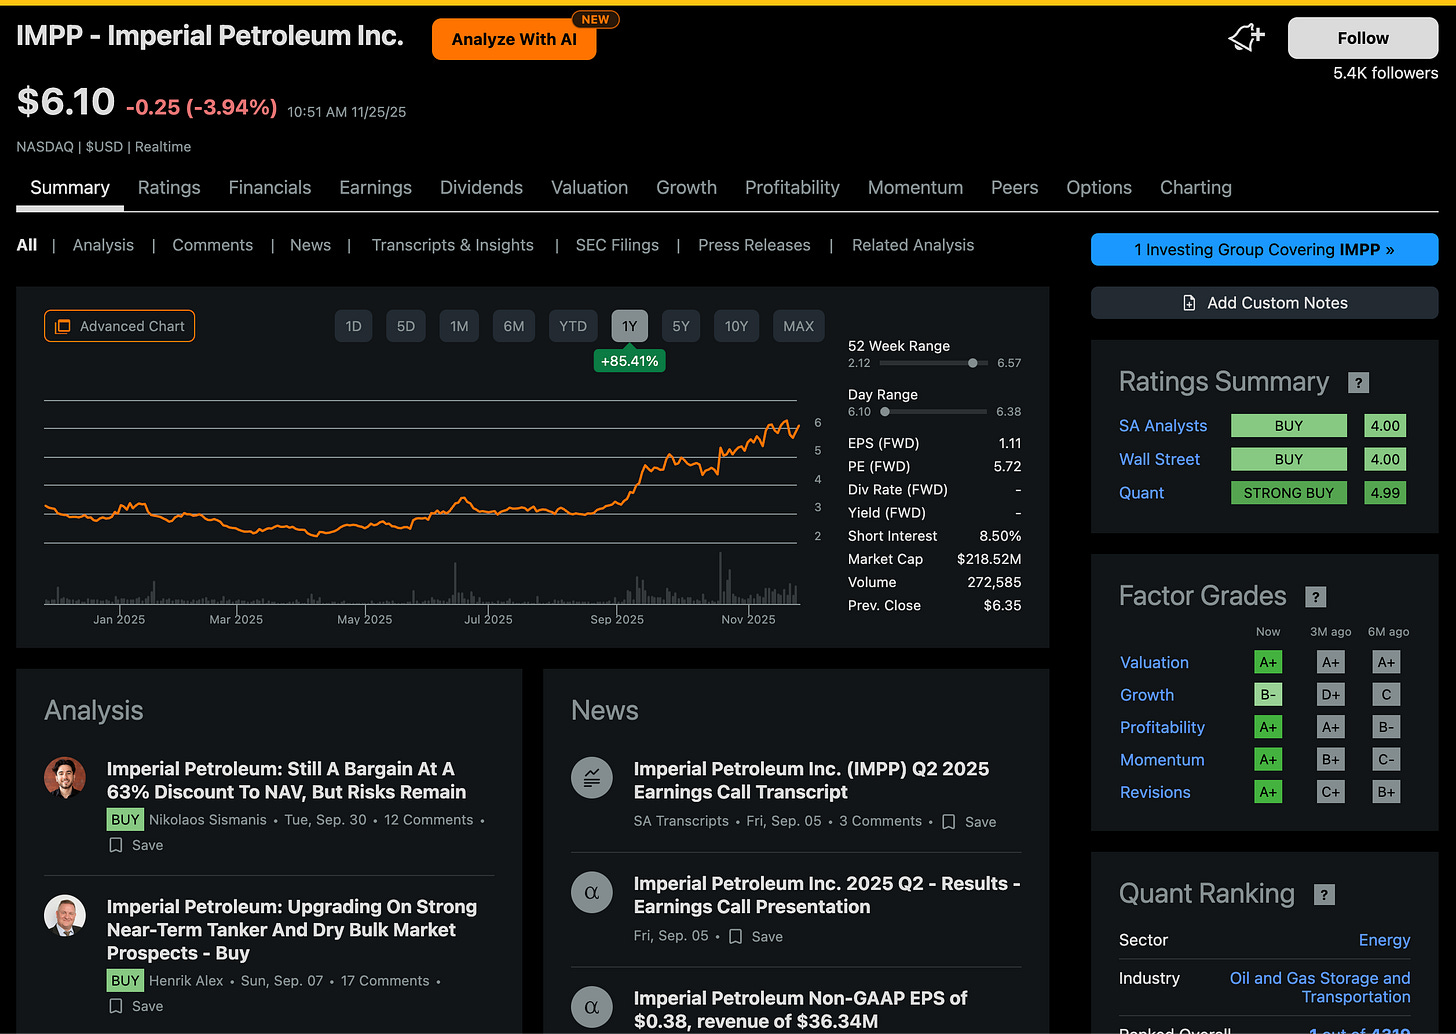Open the Options tab
Image resolution: width=1456 pixels, height=1034 pixels.
[1099, 188]
